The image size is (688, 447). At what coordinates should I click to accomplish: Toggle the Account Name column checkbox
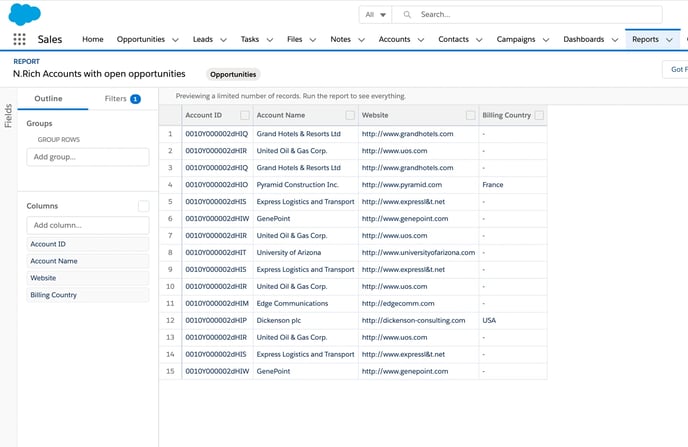click(350, 115)
